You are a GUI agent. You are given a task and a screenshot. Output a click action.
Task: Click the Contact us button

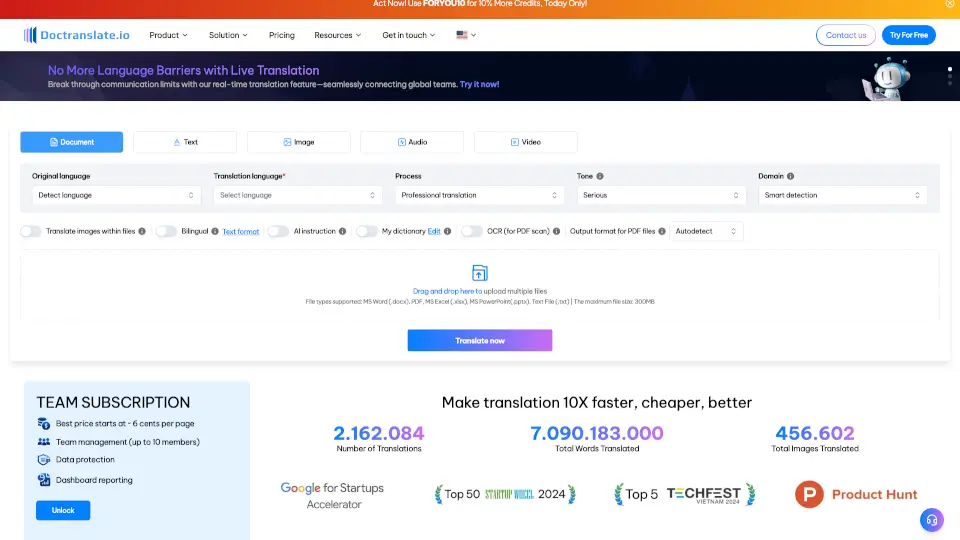click(x=846, y=35)
